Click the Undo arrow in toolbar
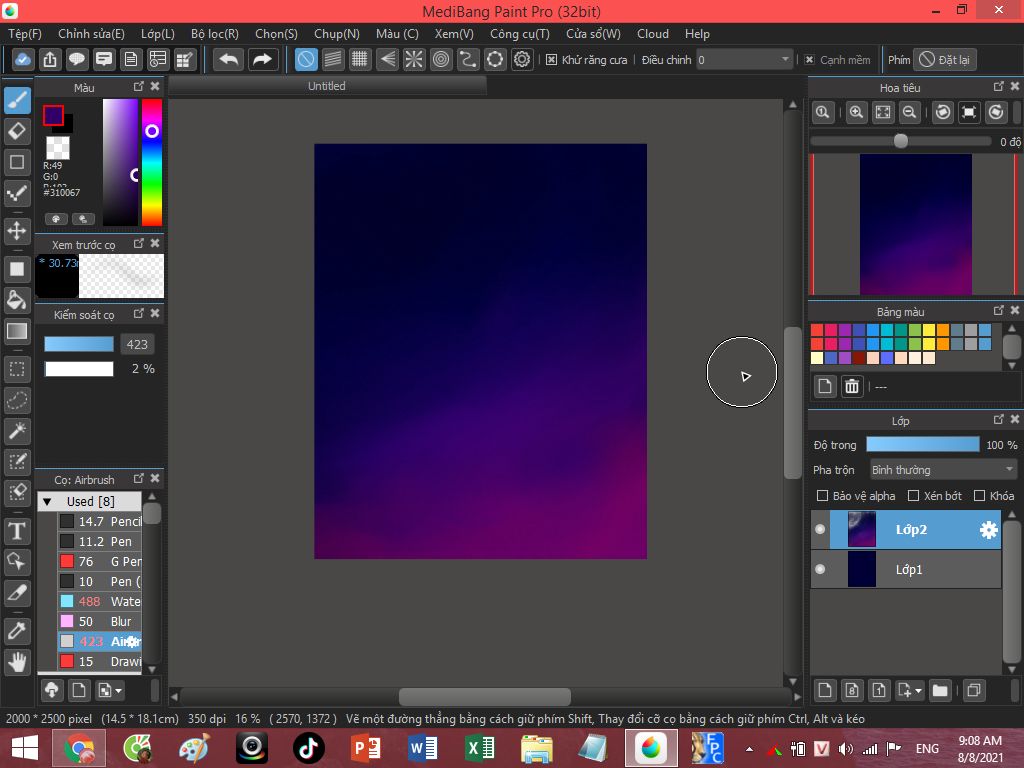Image resolution: width=1024 pixels, height=768 pixels. pos(229,59)
